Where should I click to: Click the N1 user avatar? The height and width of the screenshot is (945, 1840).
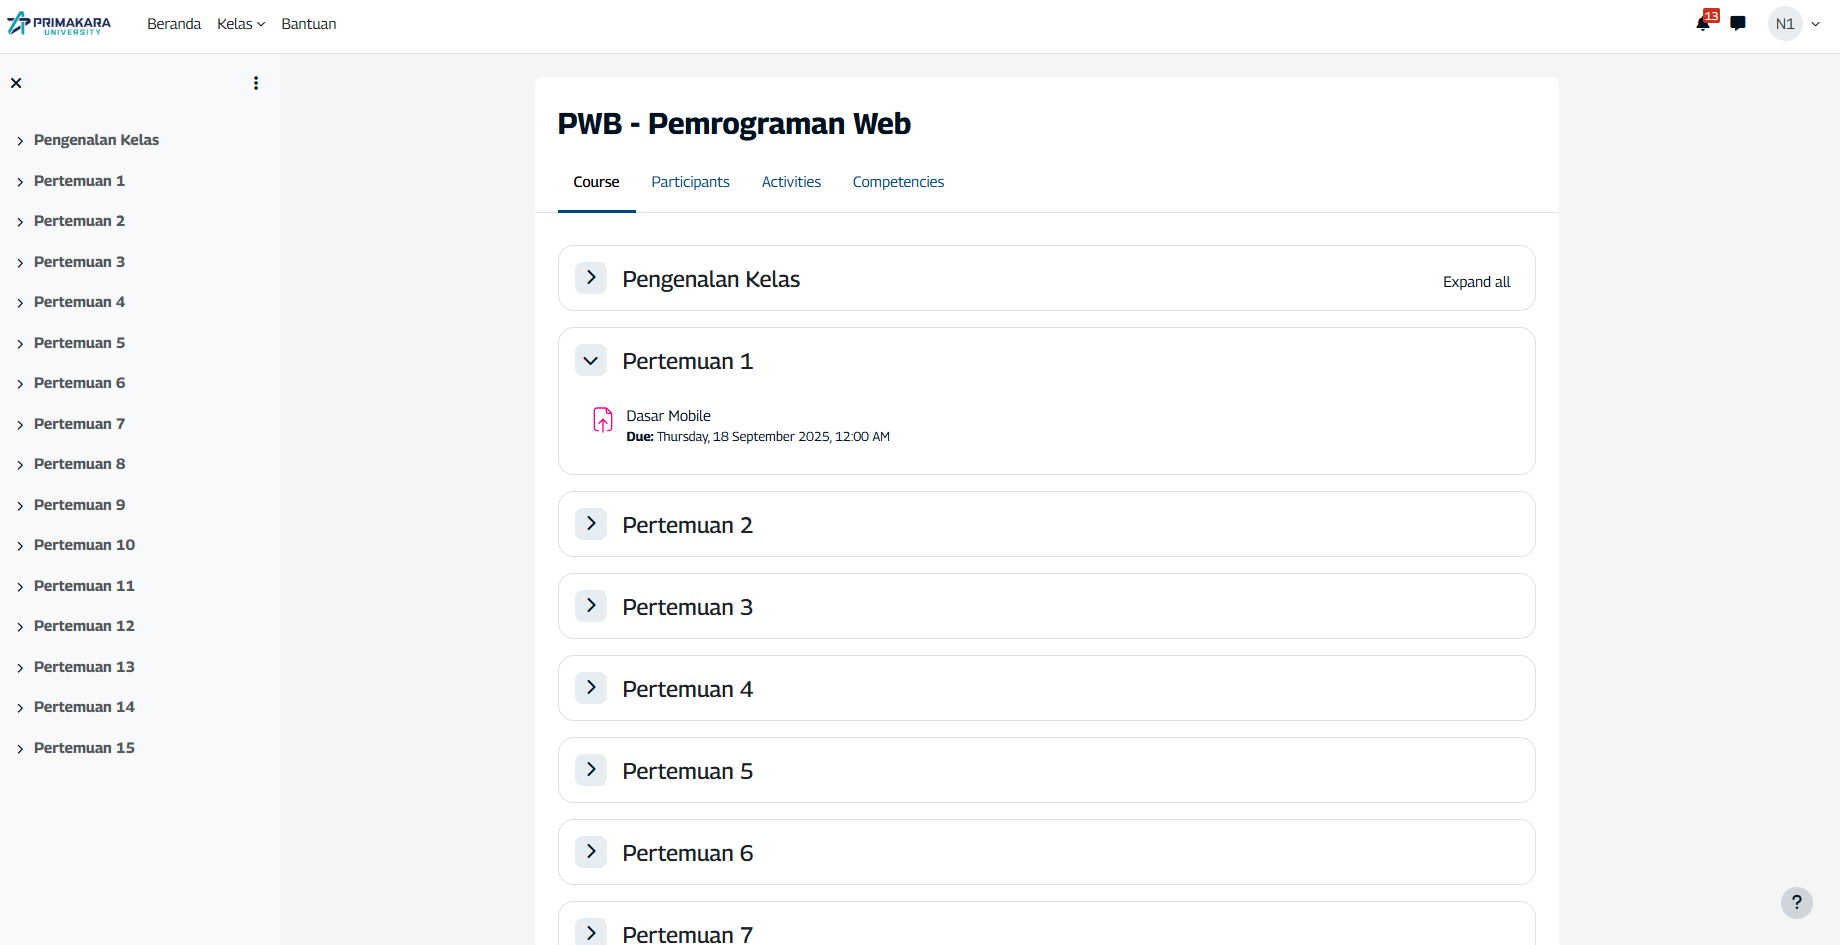[1785, 24]
